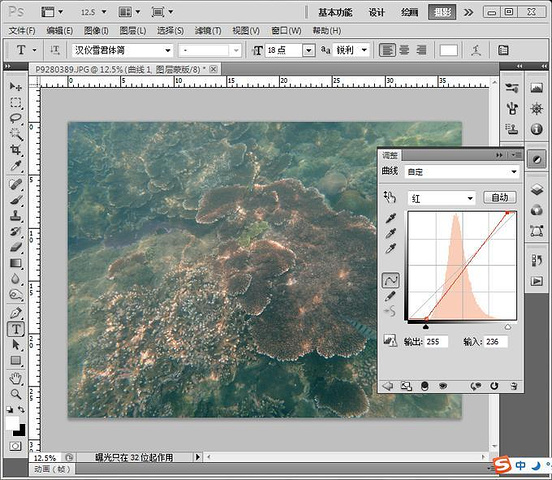The width and height of the screenshot is (552, 480).
Task: Open the 滤镜(T) menu
Action: tap(208, 31)
